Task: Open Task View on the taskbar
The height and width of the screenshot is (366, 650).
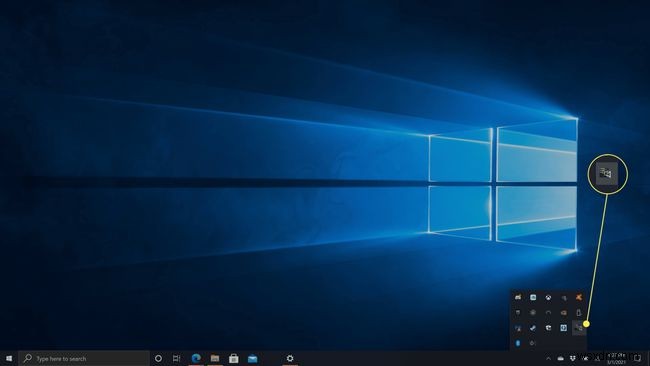Action: click(177, 359)
